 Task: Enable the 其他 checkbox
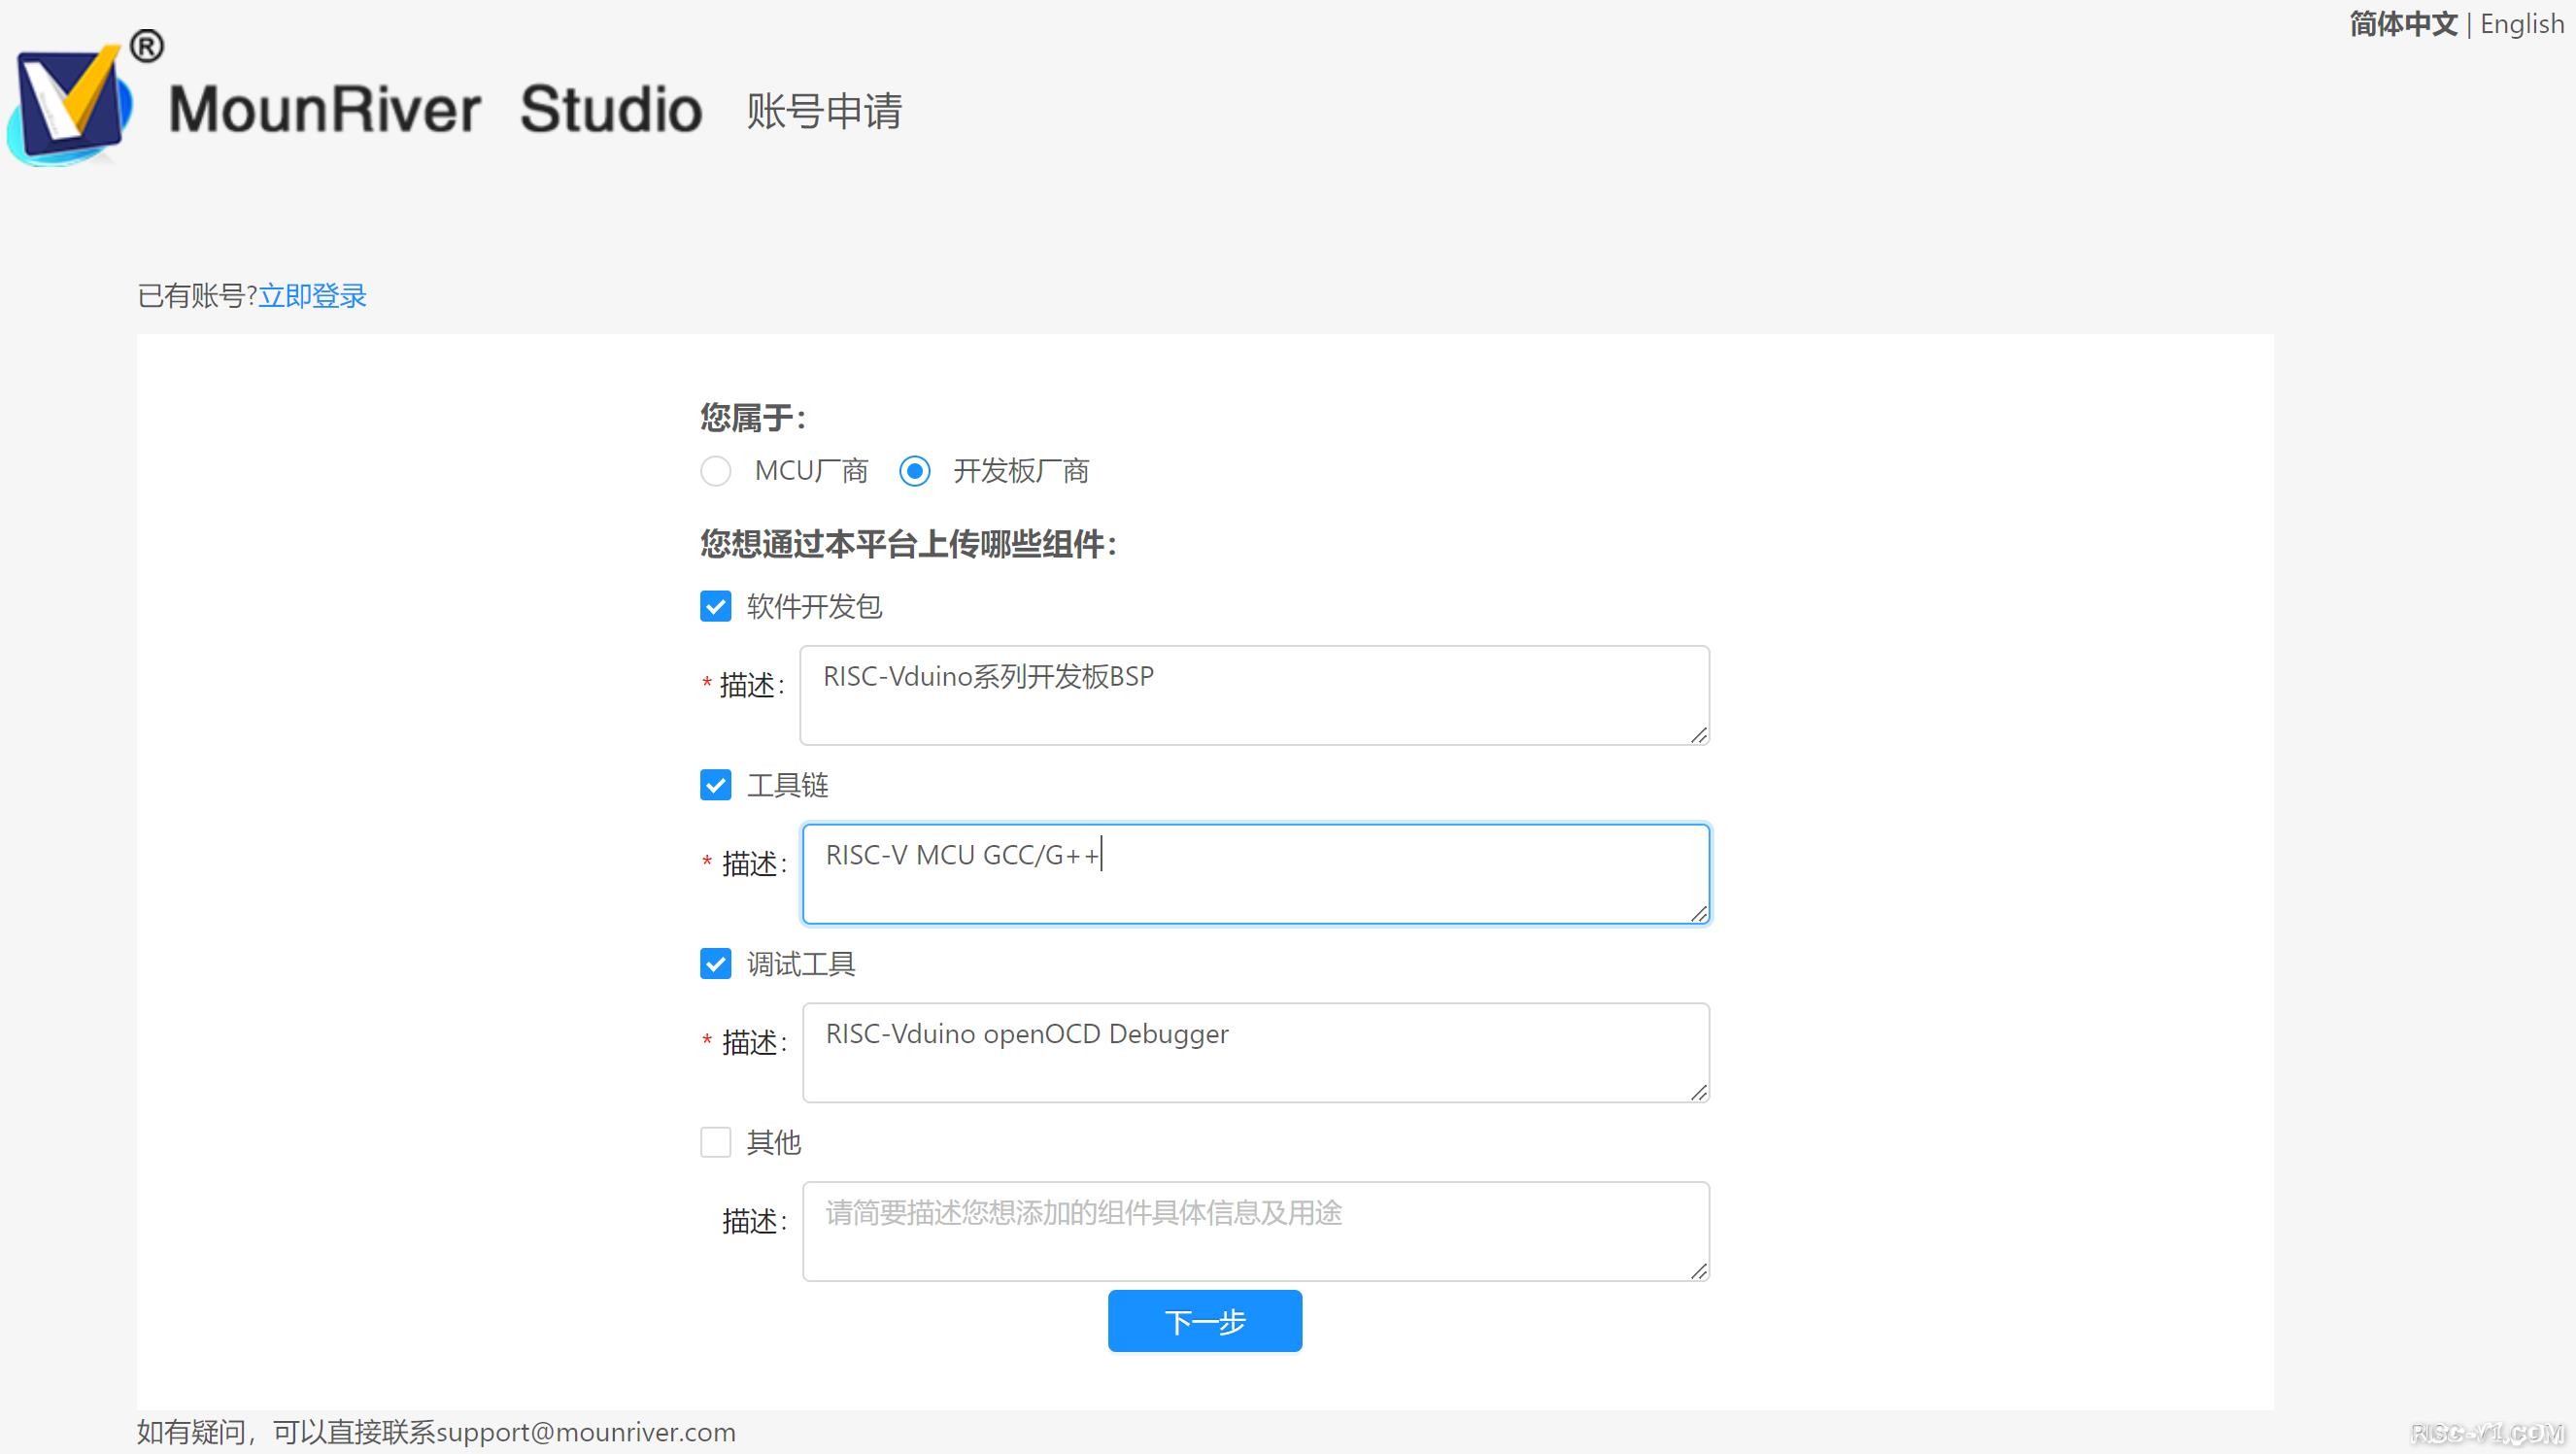715,1142
